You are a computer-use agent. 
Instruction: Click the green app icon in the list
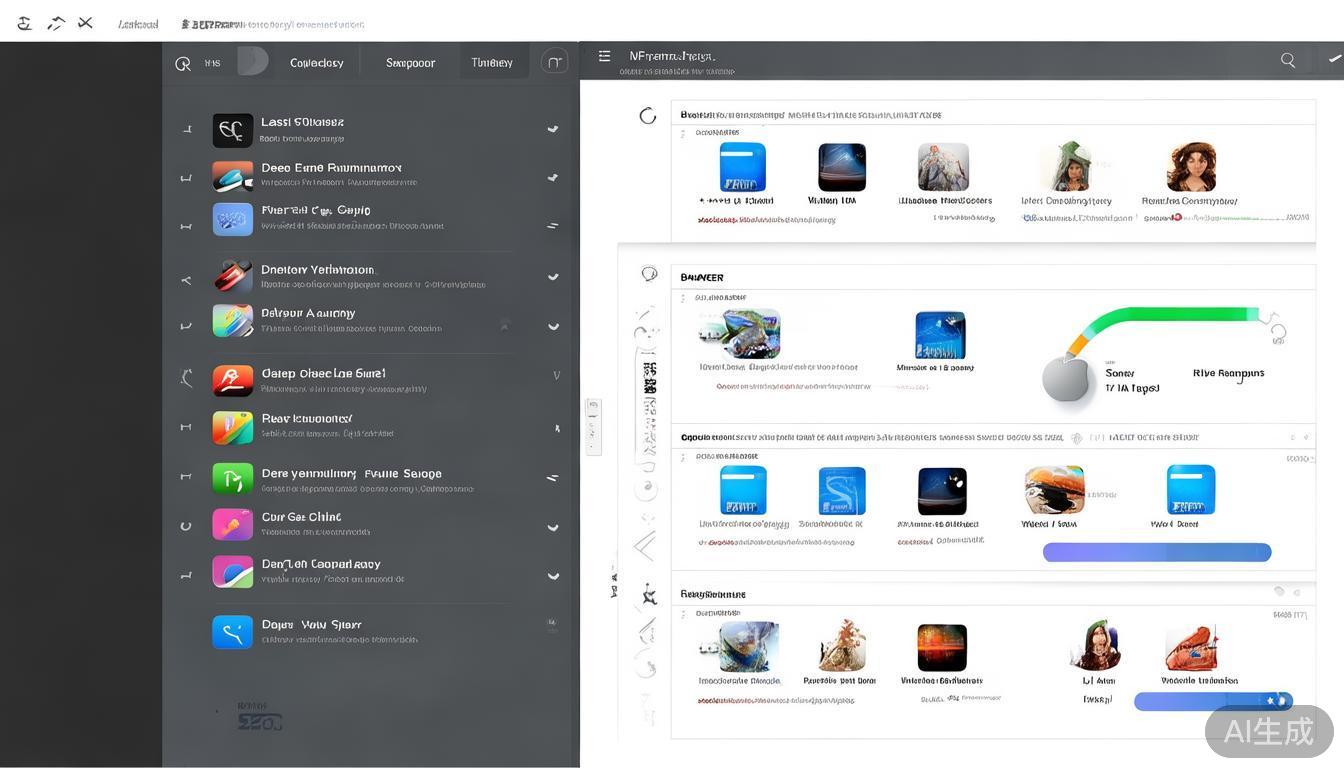232,479
